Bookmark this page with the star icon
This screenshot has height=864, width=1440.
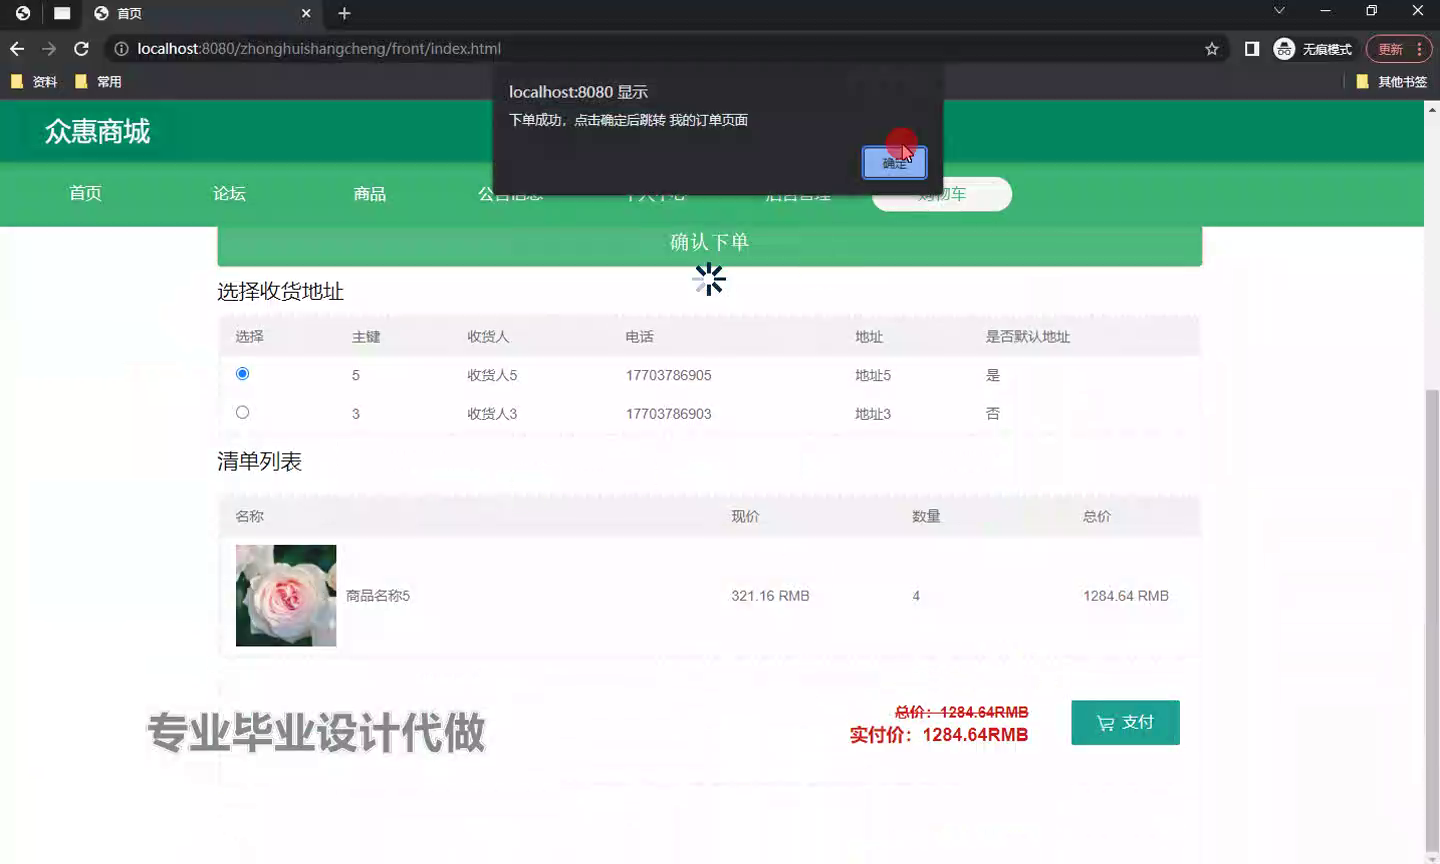pos(1212,49)
